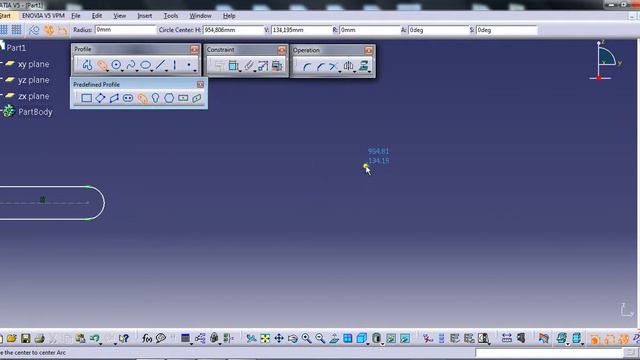The image size is (640, 360).
Task: Select the Point tool in Profile toolbar
Action: (x=189, y=65)
